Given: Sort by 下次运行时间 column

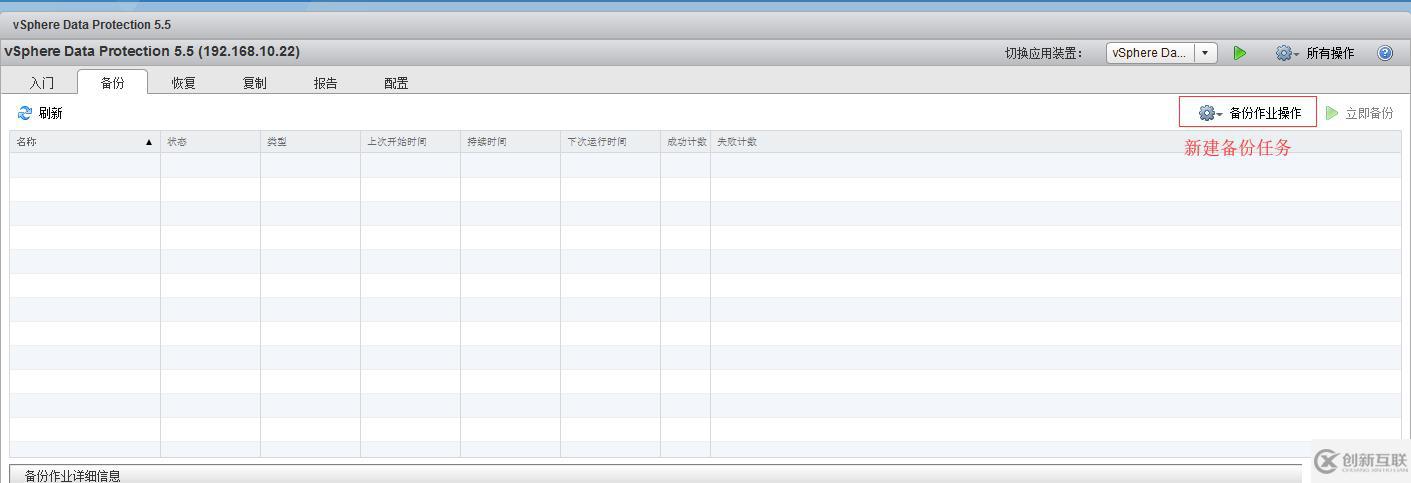Looking at the screenshot, I should tap(610, 142).
